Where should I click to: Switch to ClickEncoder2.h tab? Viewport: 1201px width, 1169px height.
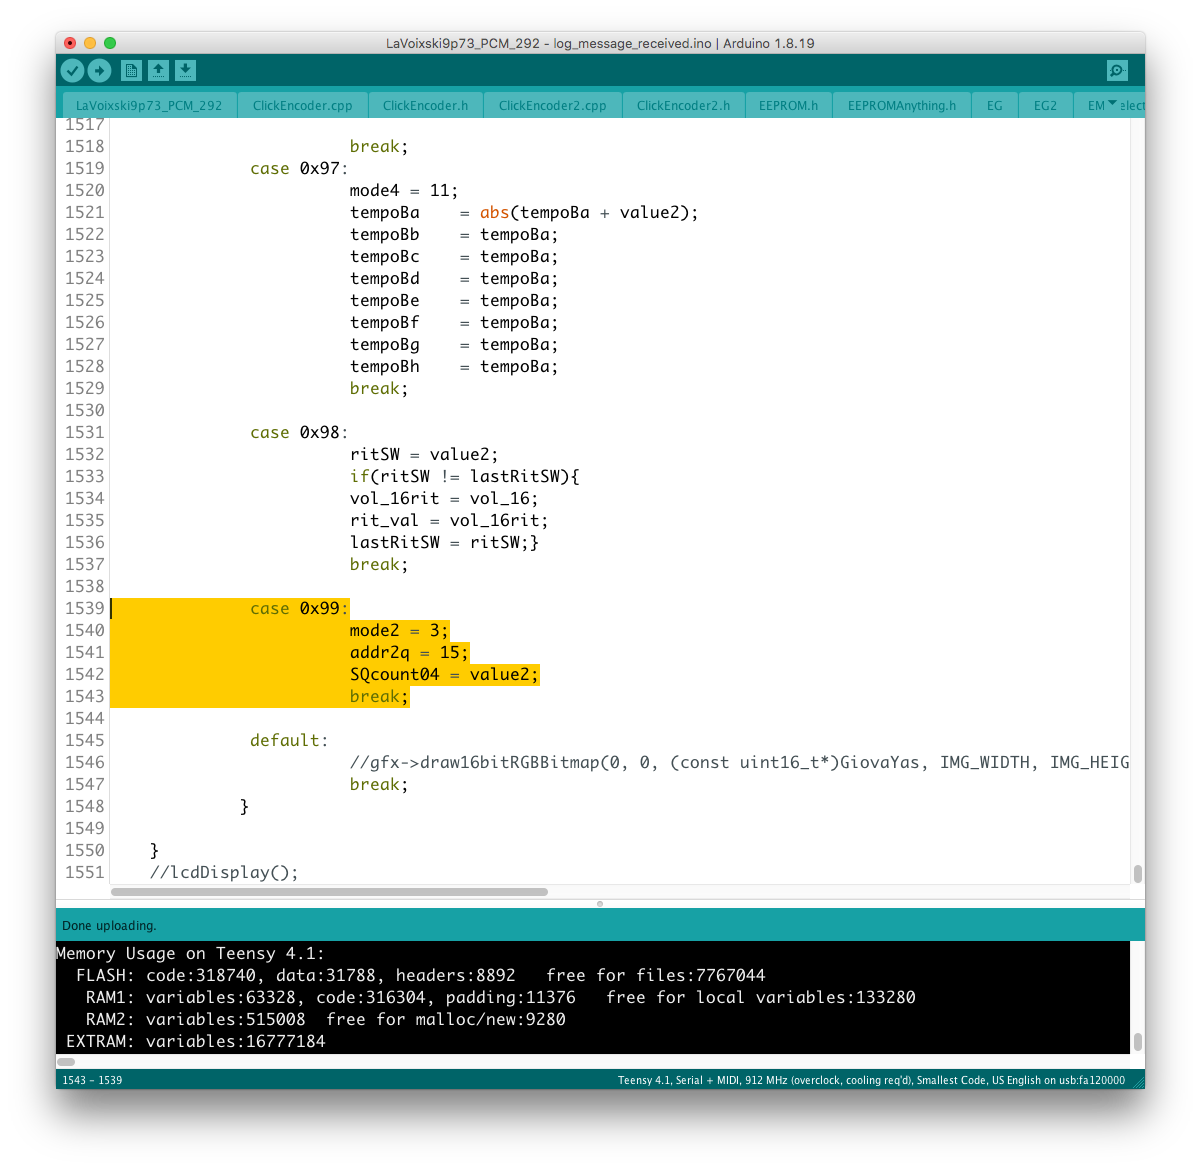[x=683, y=105]
